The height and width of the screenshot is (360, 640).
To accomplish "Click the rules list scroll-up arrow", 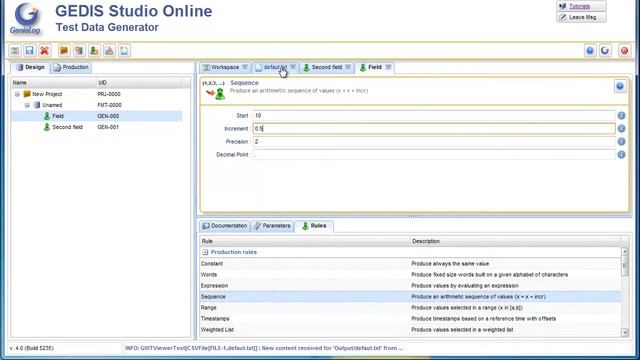I will point(625,252).
